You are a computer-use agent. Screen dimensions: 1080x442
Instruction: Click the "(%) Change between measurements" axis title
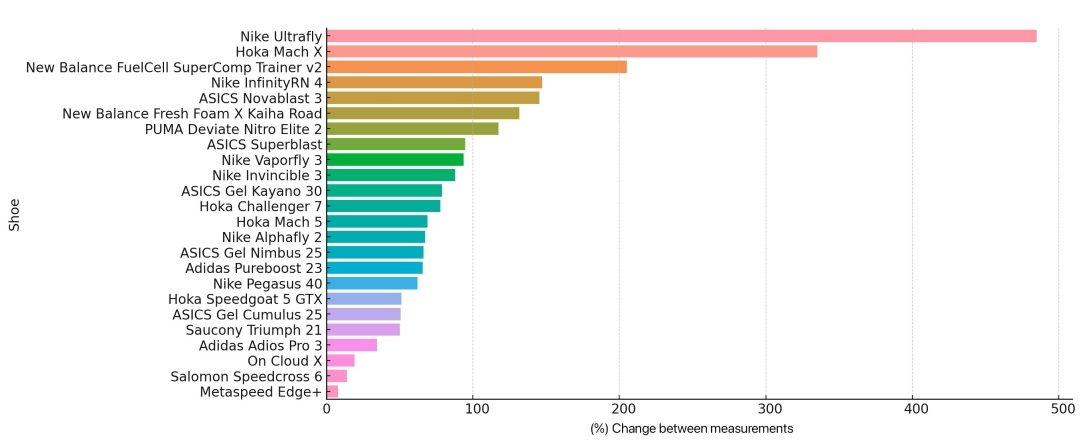[691, 429]
